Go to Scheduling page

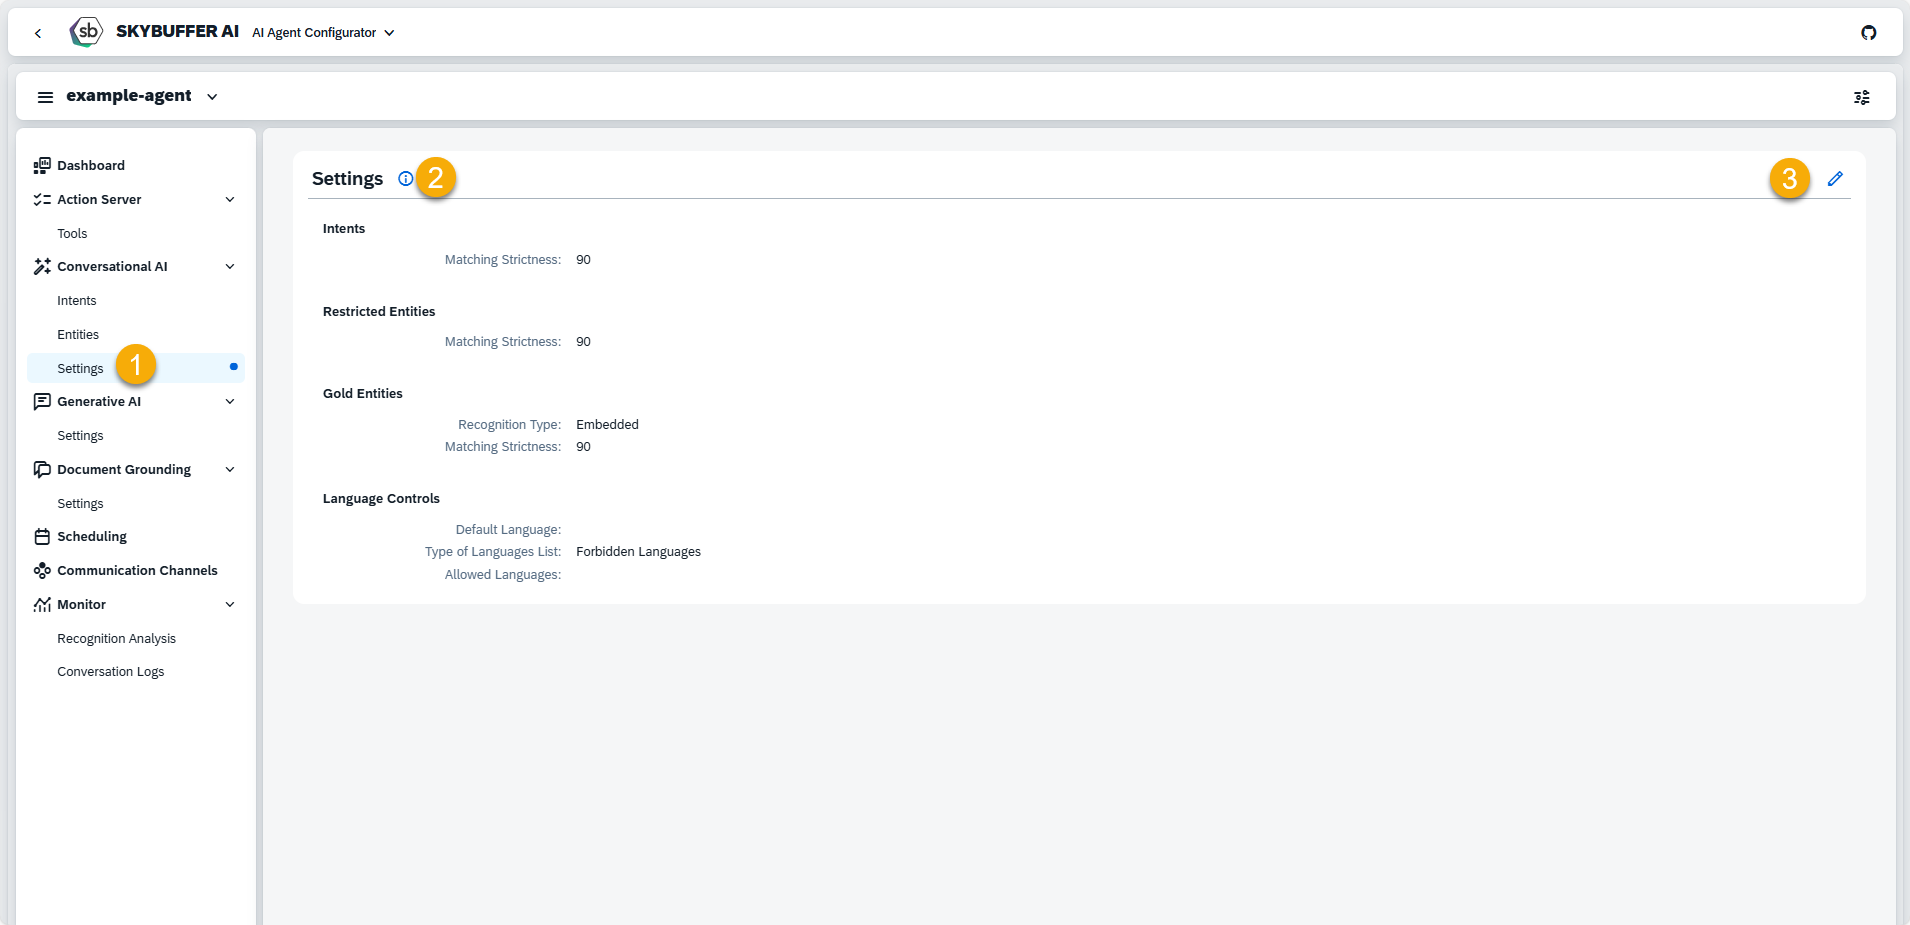tap(92, 537)
